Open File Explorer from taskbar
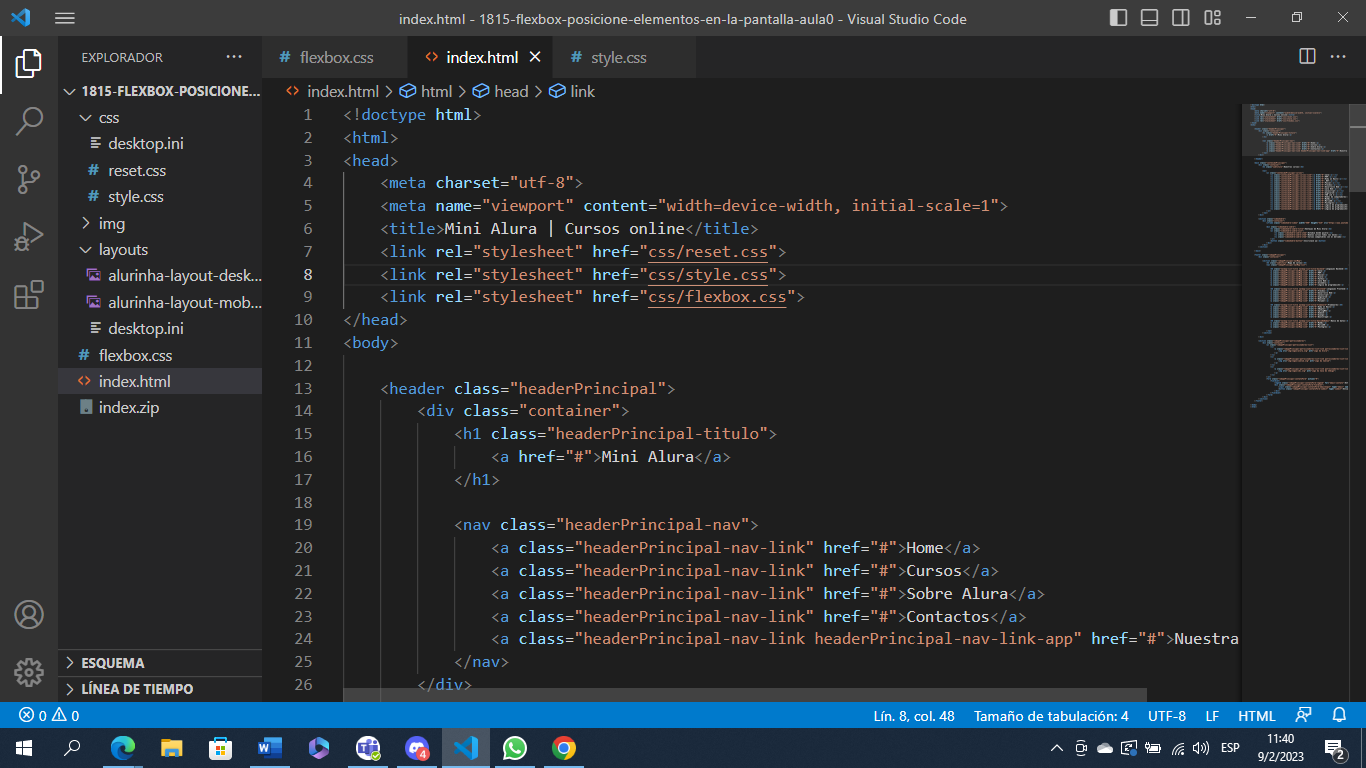 pos(172,747)
